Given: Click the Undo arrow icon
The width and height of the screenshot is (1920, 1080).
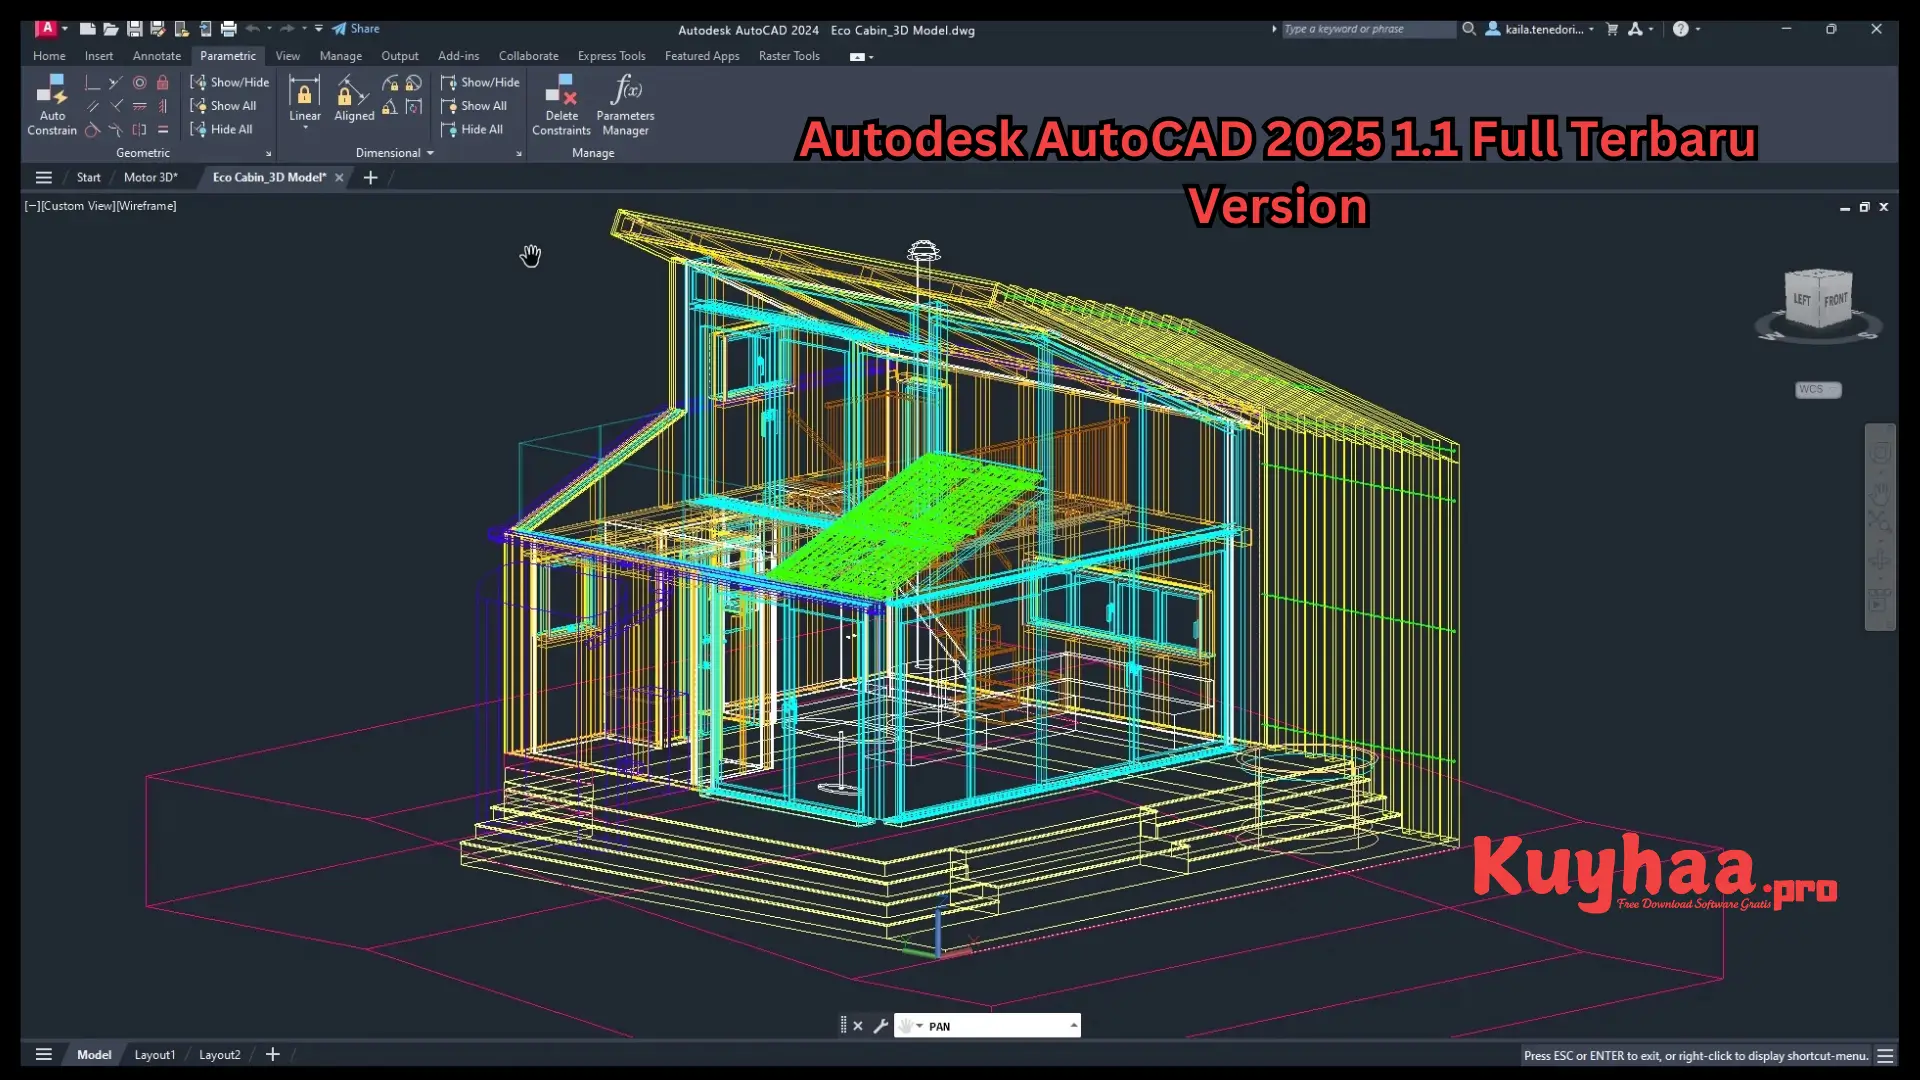Looking at the screenshot, I should point(251,29).
